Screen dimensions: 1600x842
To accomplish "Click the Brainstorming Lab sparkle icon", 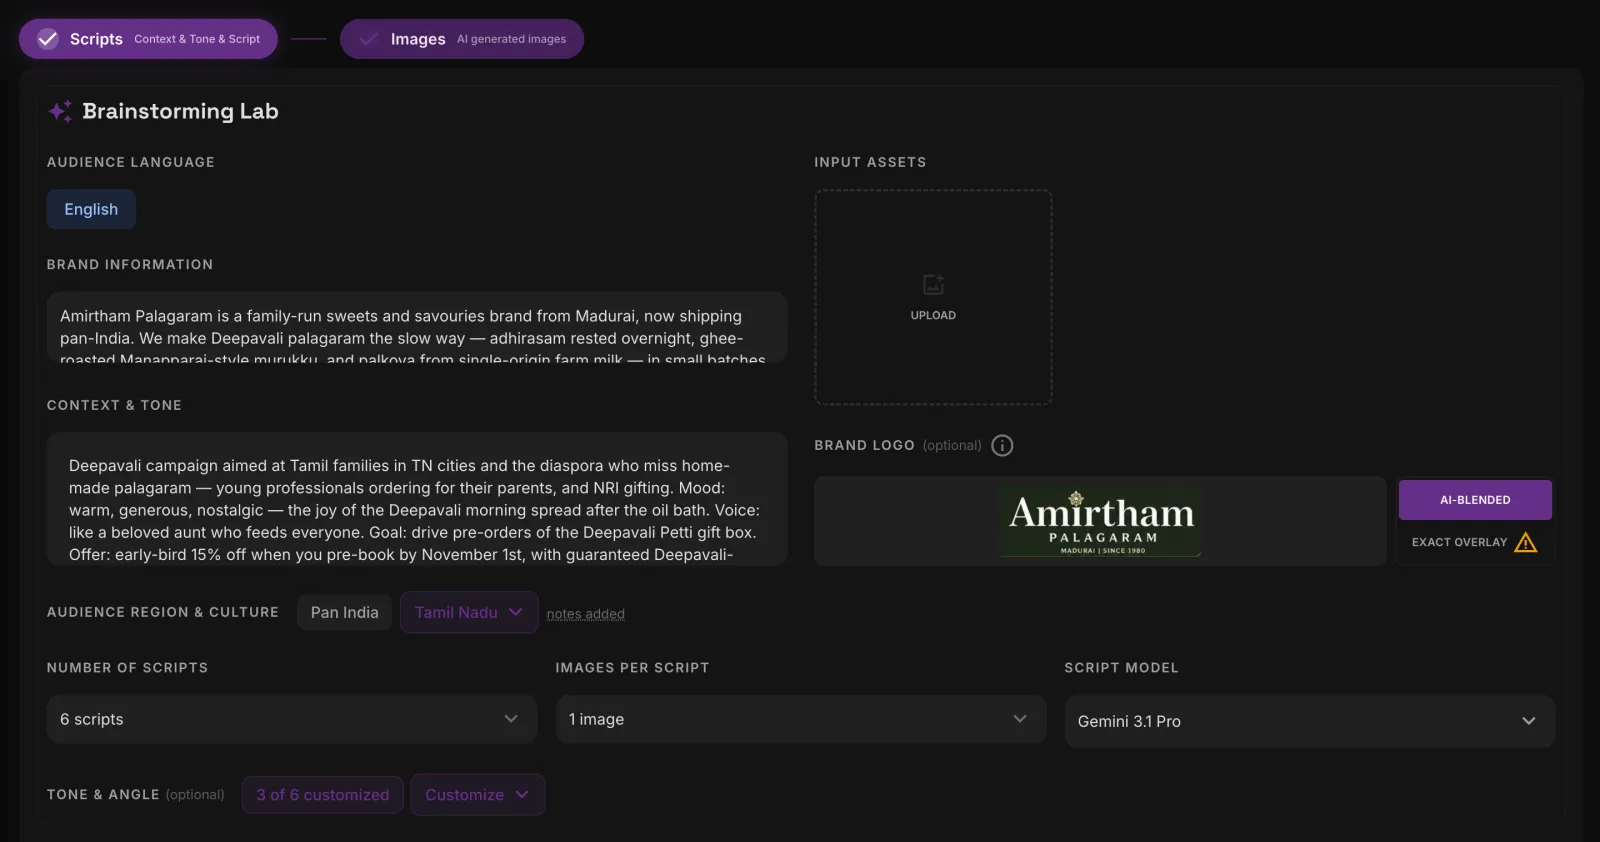I will [60, 111].
